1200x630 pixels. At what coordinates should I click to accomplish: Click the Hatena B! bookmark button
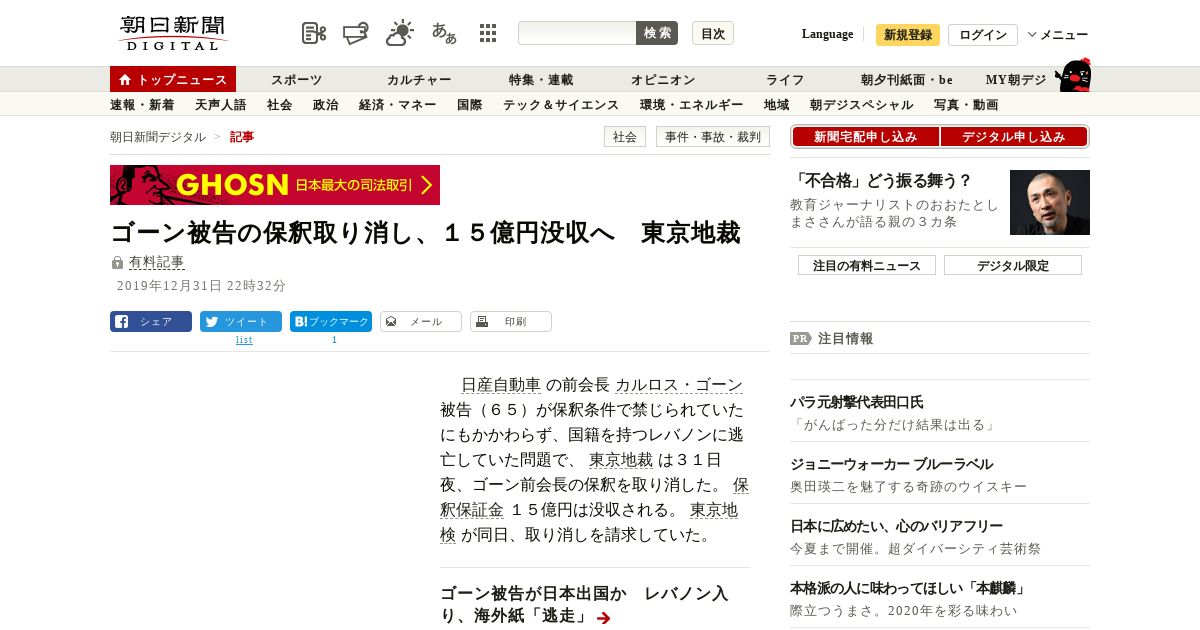pos(331,322)
